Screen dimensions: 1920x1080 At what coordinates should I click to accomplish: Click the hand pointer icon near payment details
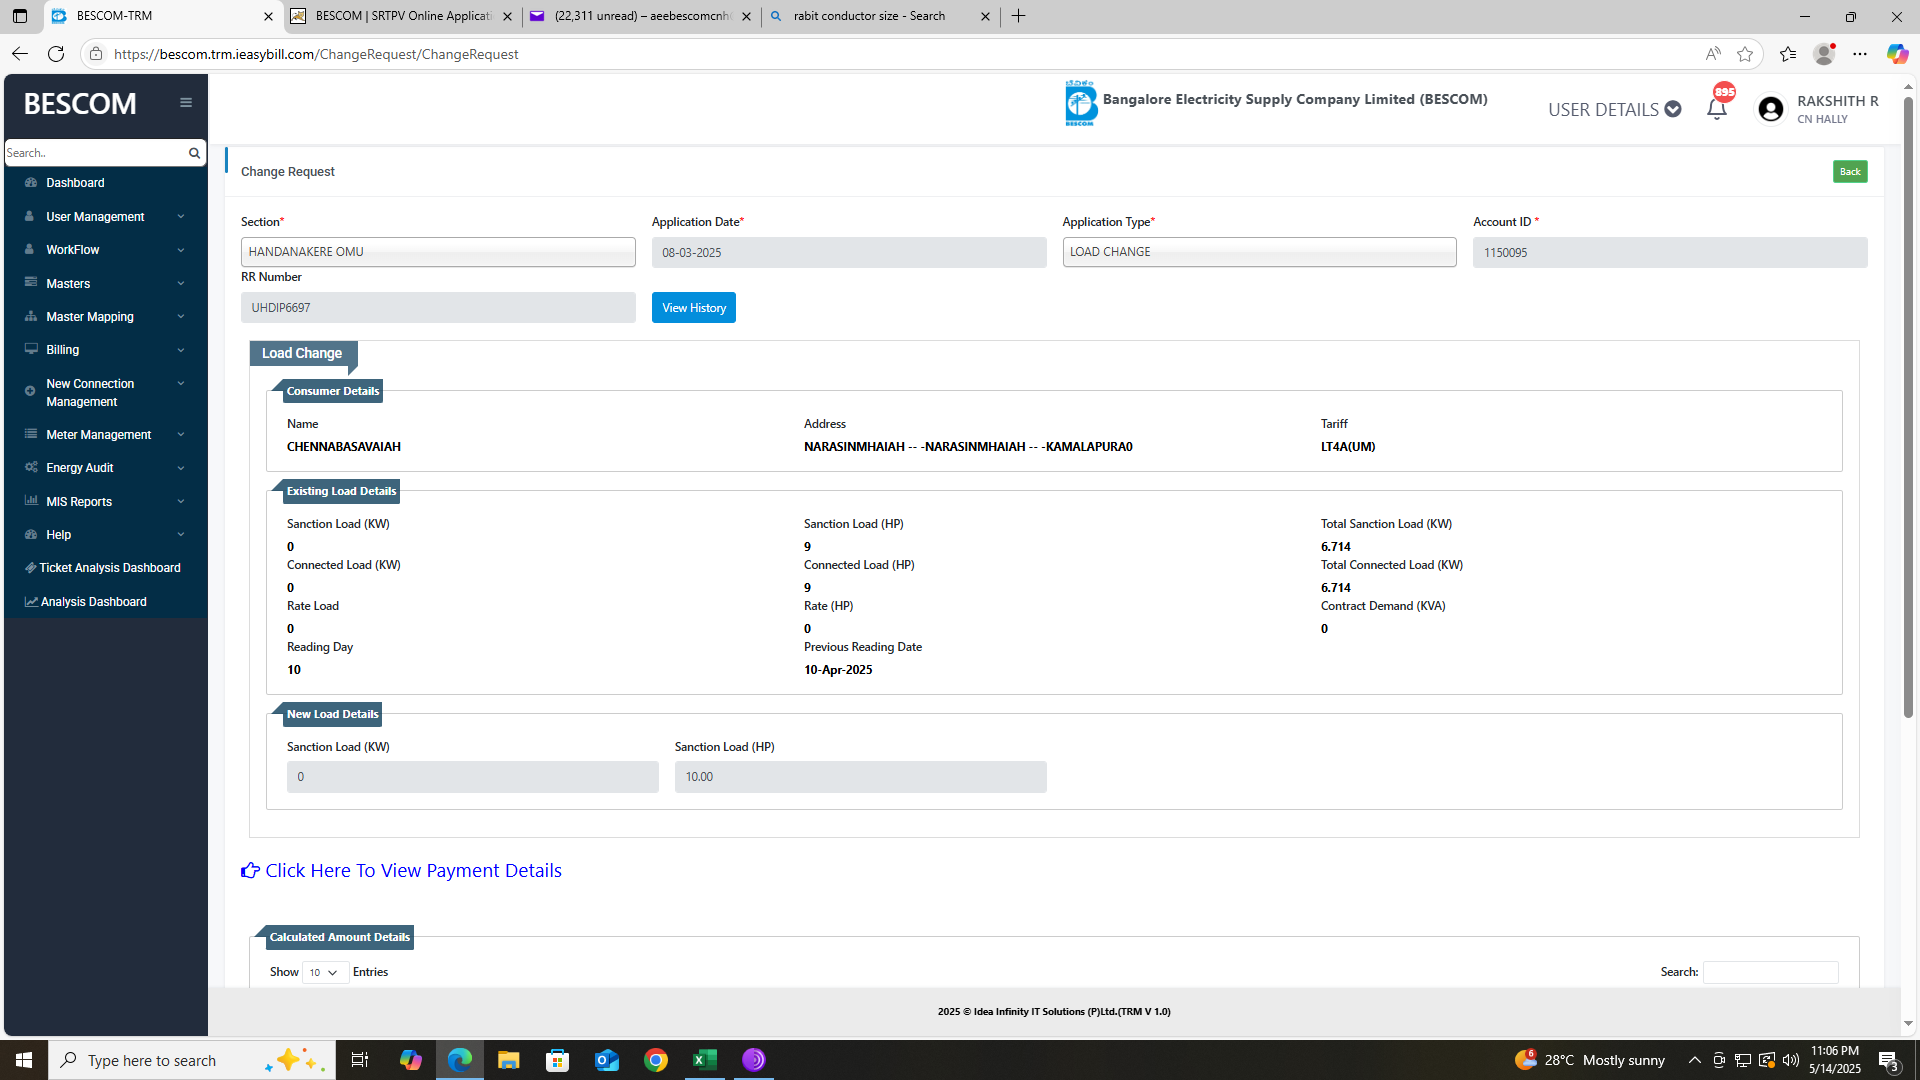coord(250,871)
